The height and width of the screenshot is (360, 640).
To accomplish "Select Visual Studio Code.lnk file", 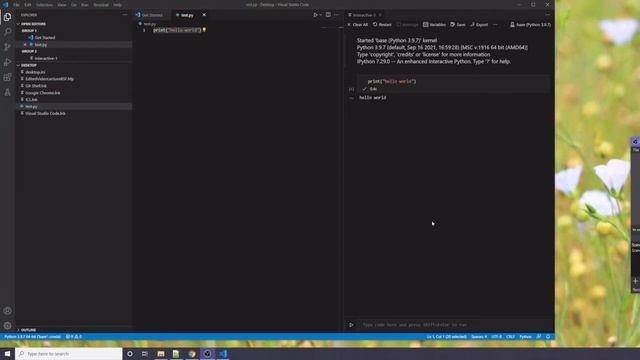I will click(45, 113).
